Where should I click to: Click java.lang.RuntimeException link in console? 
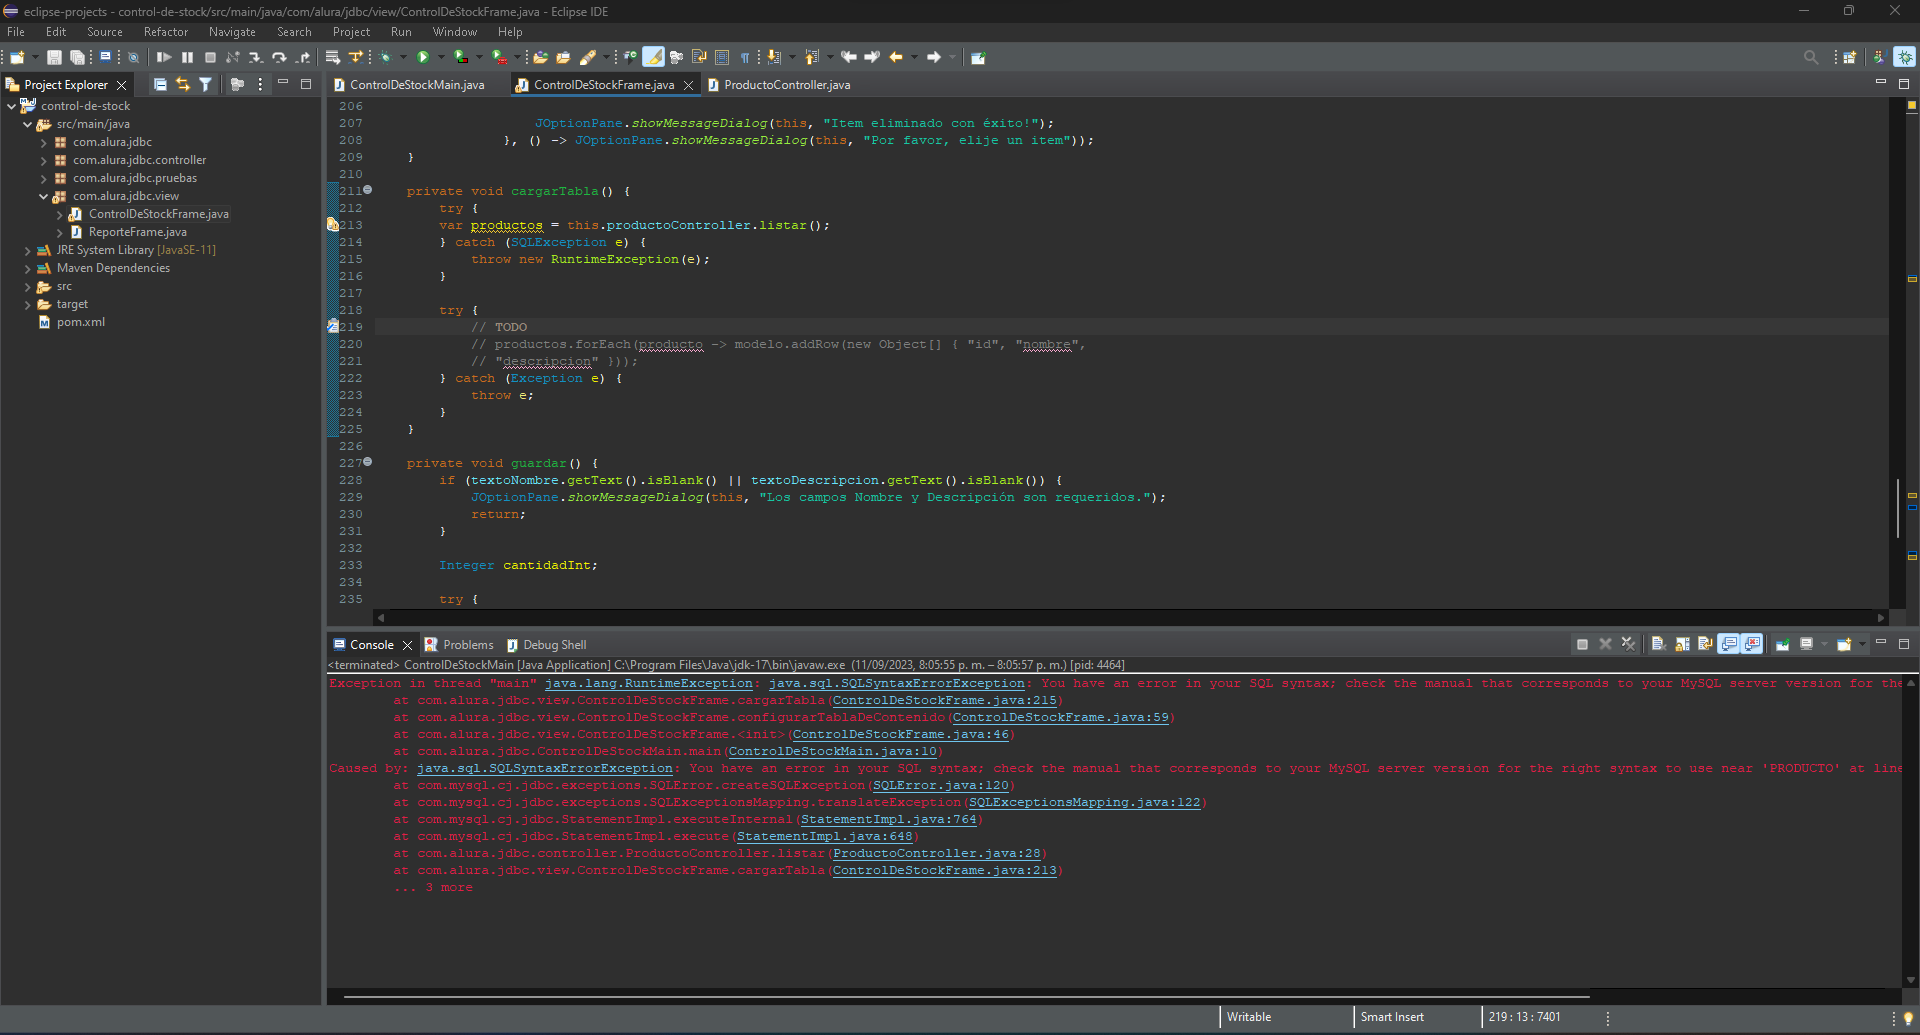point(648,684)
